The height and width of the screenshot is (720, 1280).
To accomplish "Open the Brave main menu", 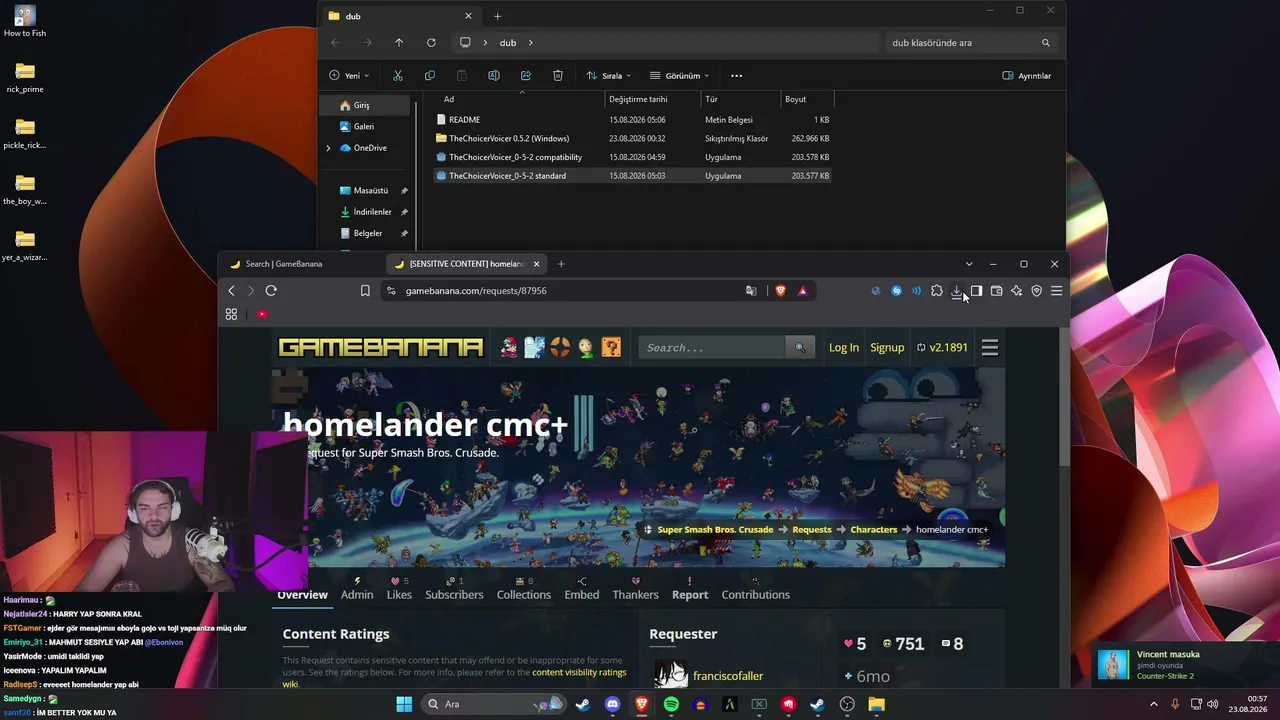I will [1056, 291].
